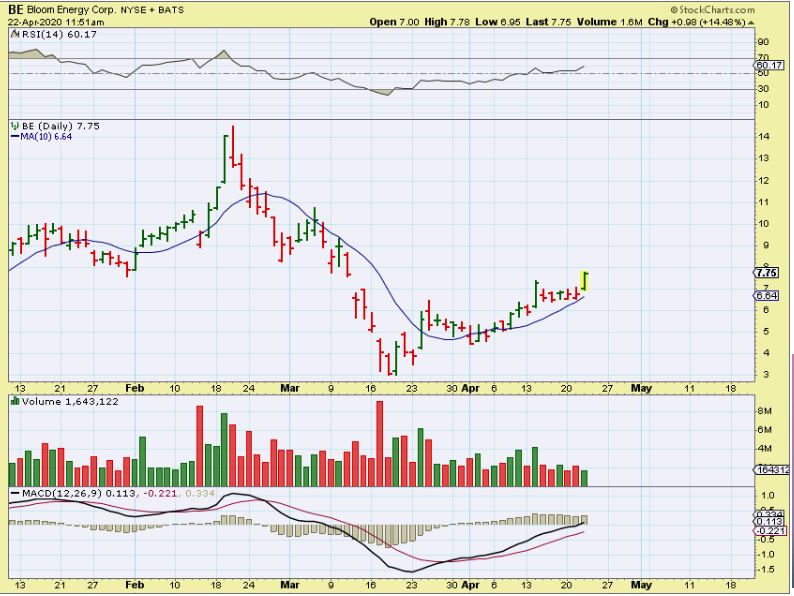This screenshot has width=794, height=596.
Task: Click the gray 0.334 MACD histogram value in legend
Action: coord(200,493)
